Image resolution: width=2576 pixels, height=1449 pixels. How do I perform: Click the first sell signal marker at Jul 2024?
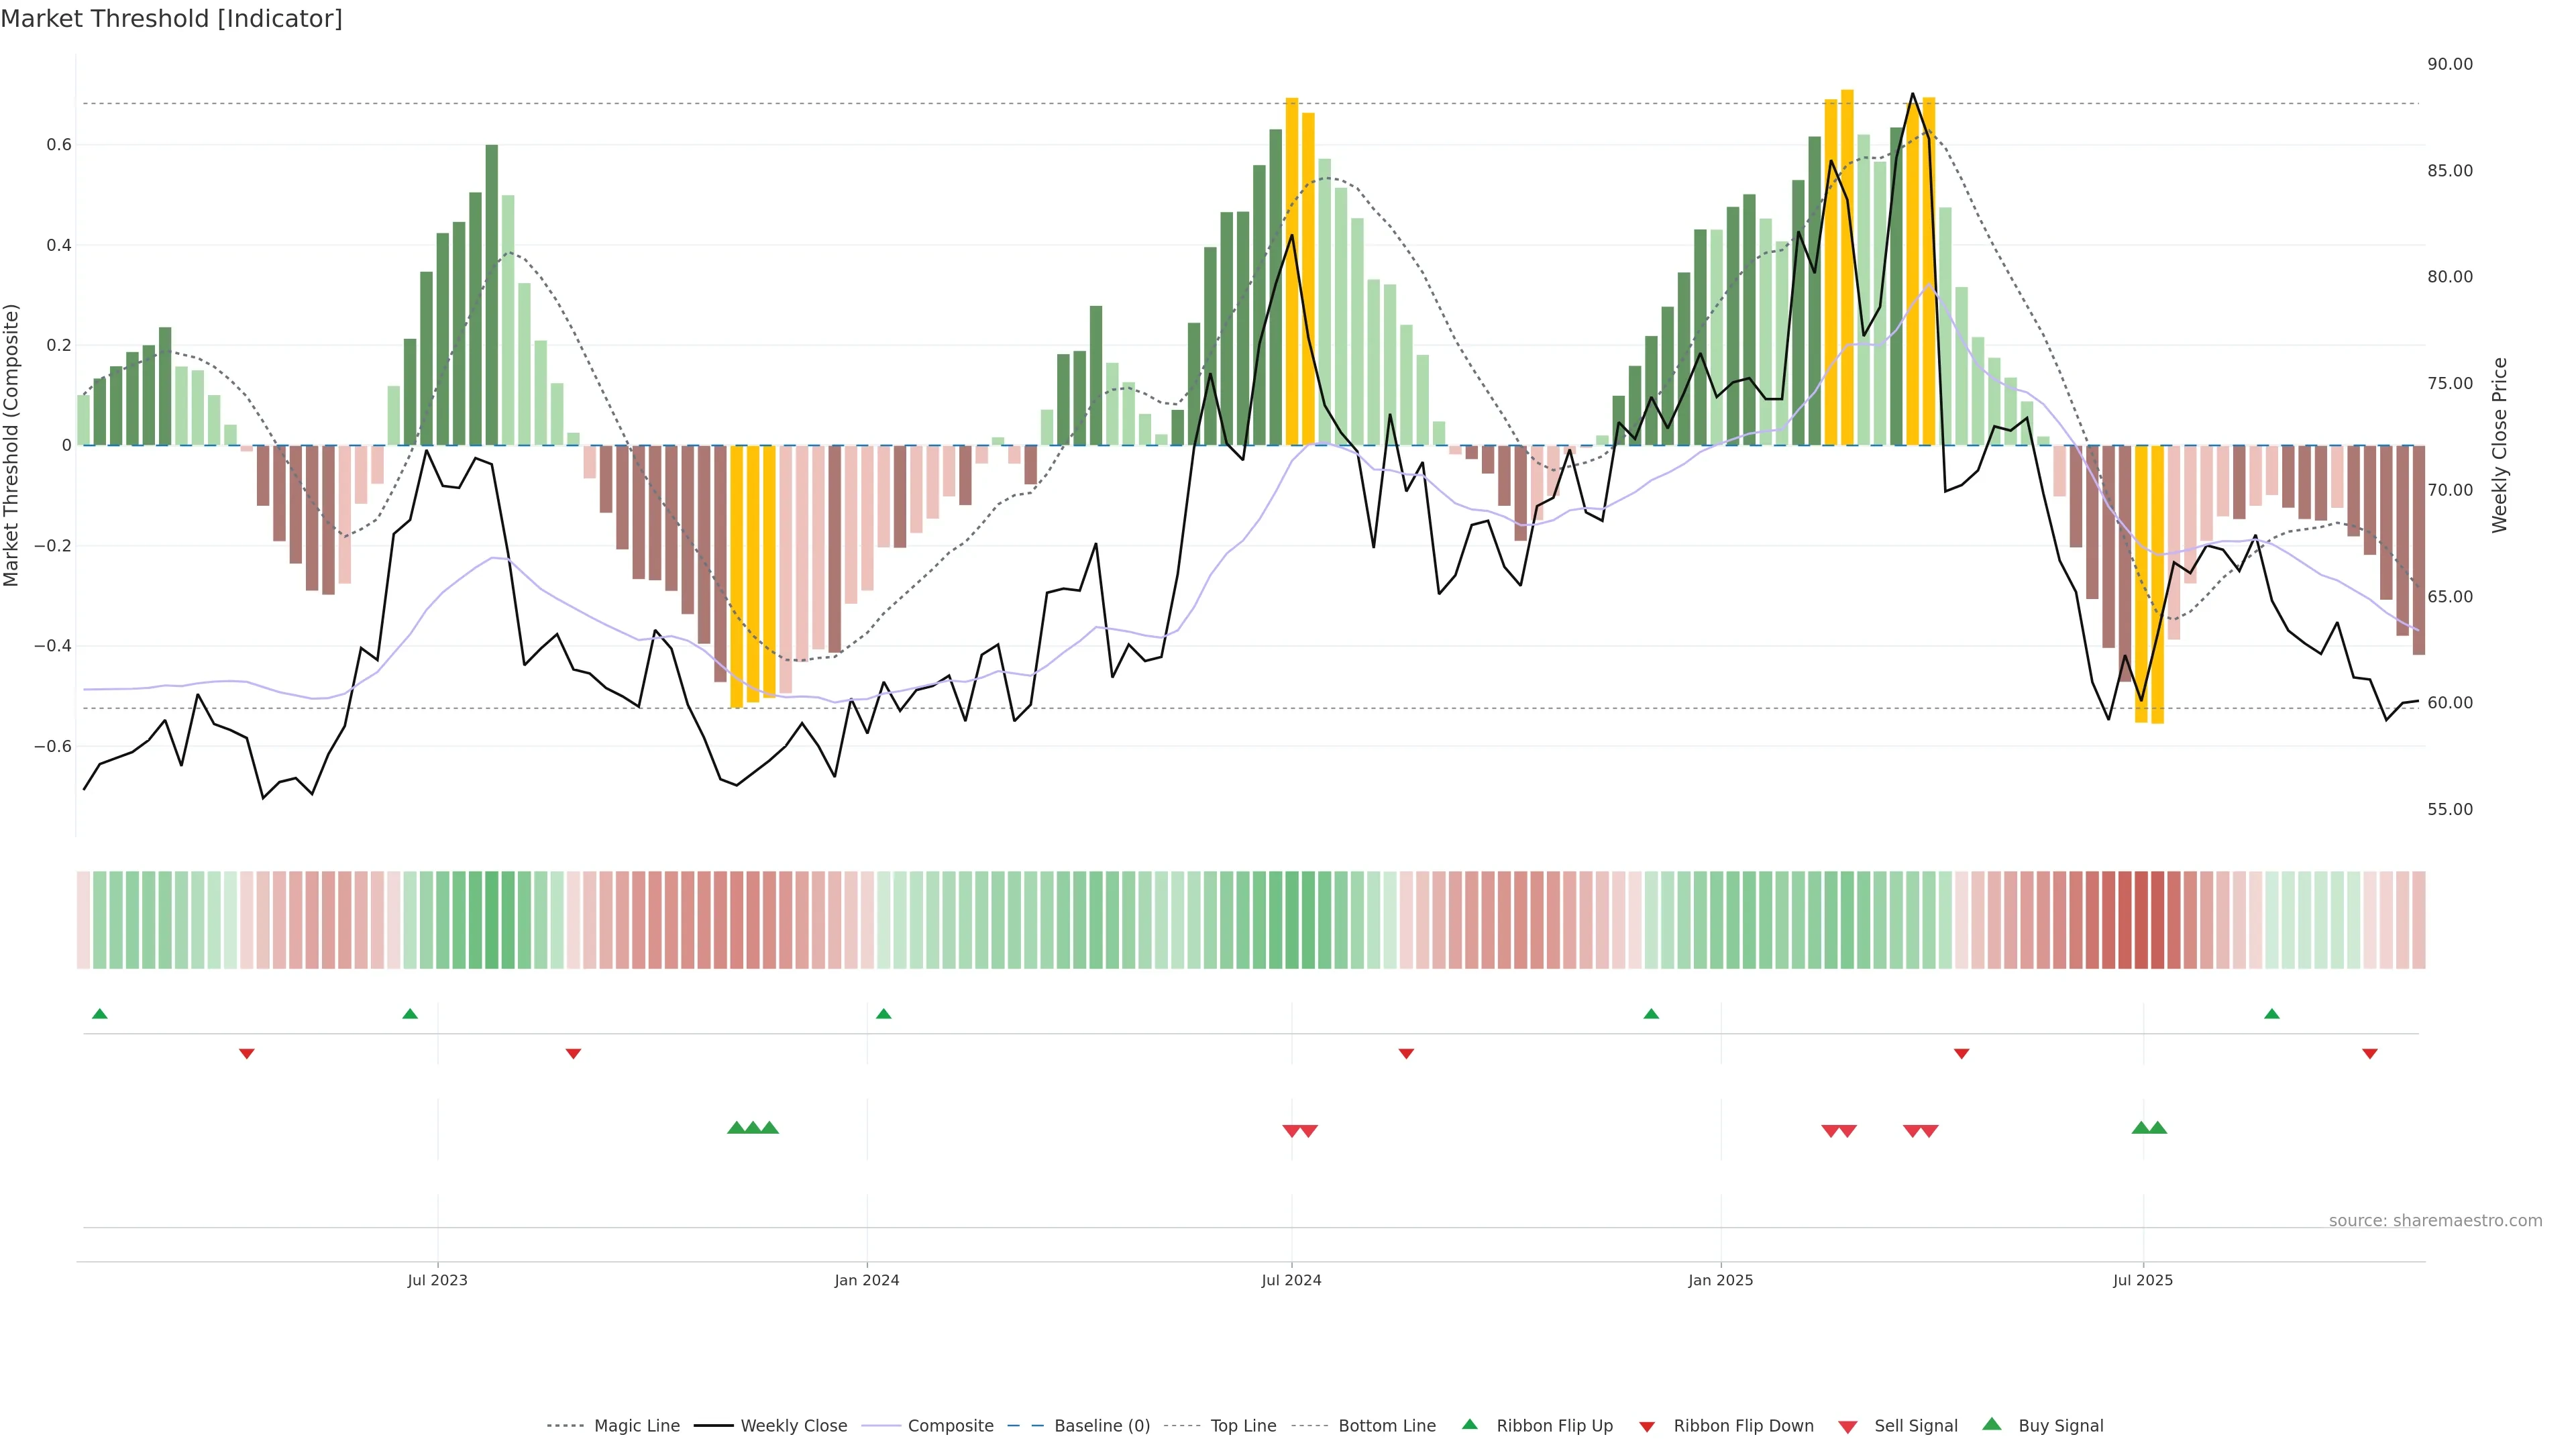[x=1291, y=1131]
